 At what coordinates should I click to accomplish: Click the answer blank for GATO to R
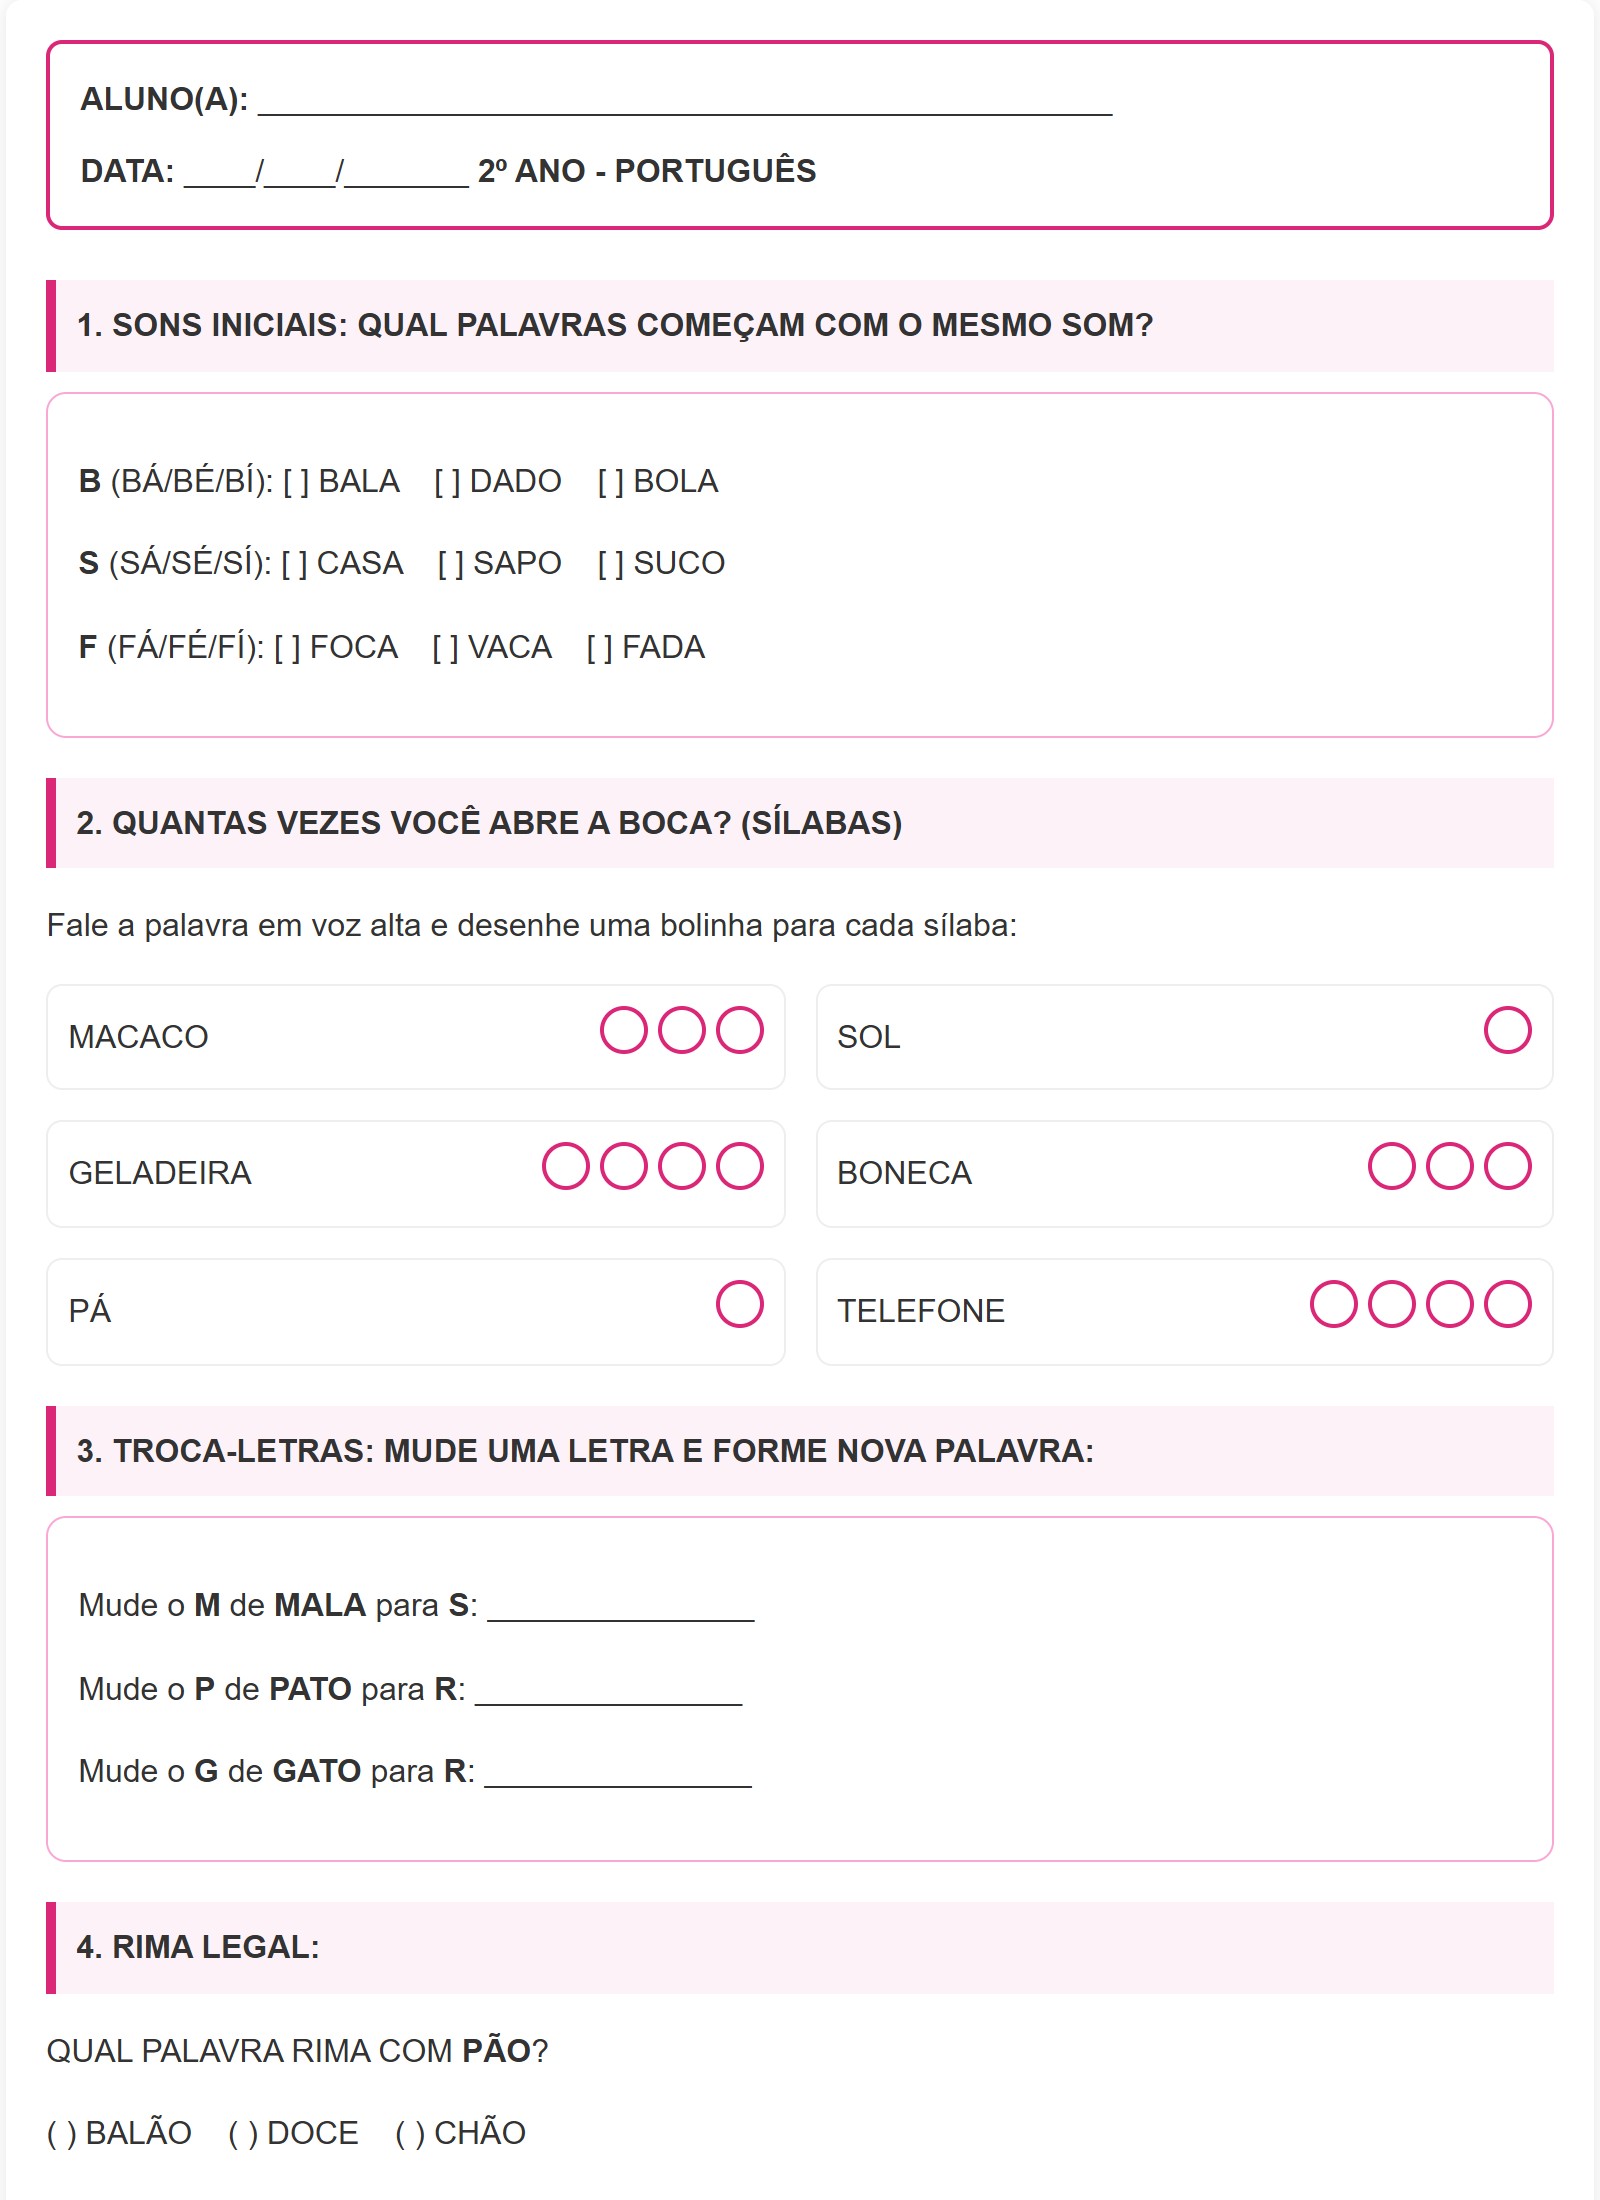tap(618, 1773)
